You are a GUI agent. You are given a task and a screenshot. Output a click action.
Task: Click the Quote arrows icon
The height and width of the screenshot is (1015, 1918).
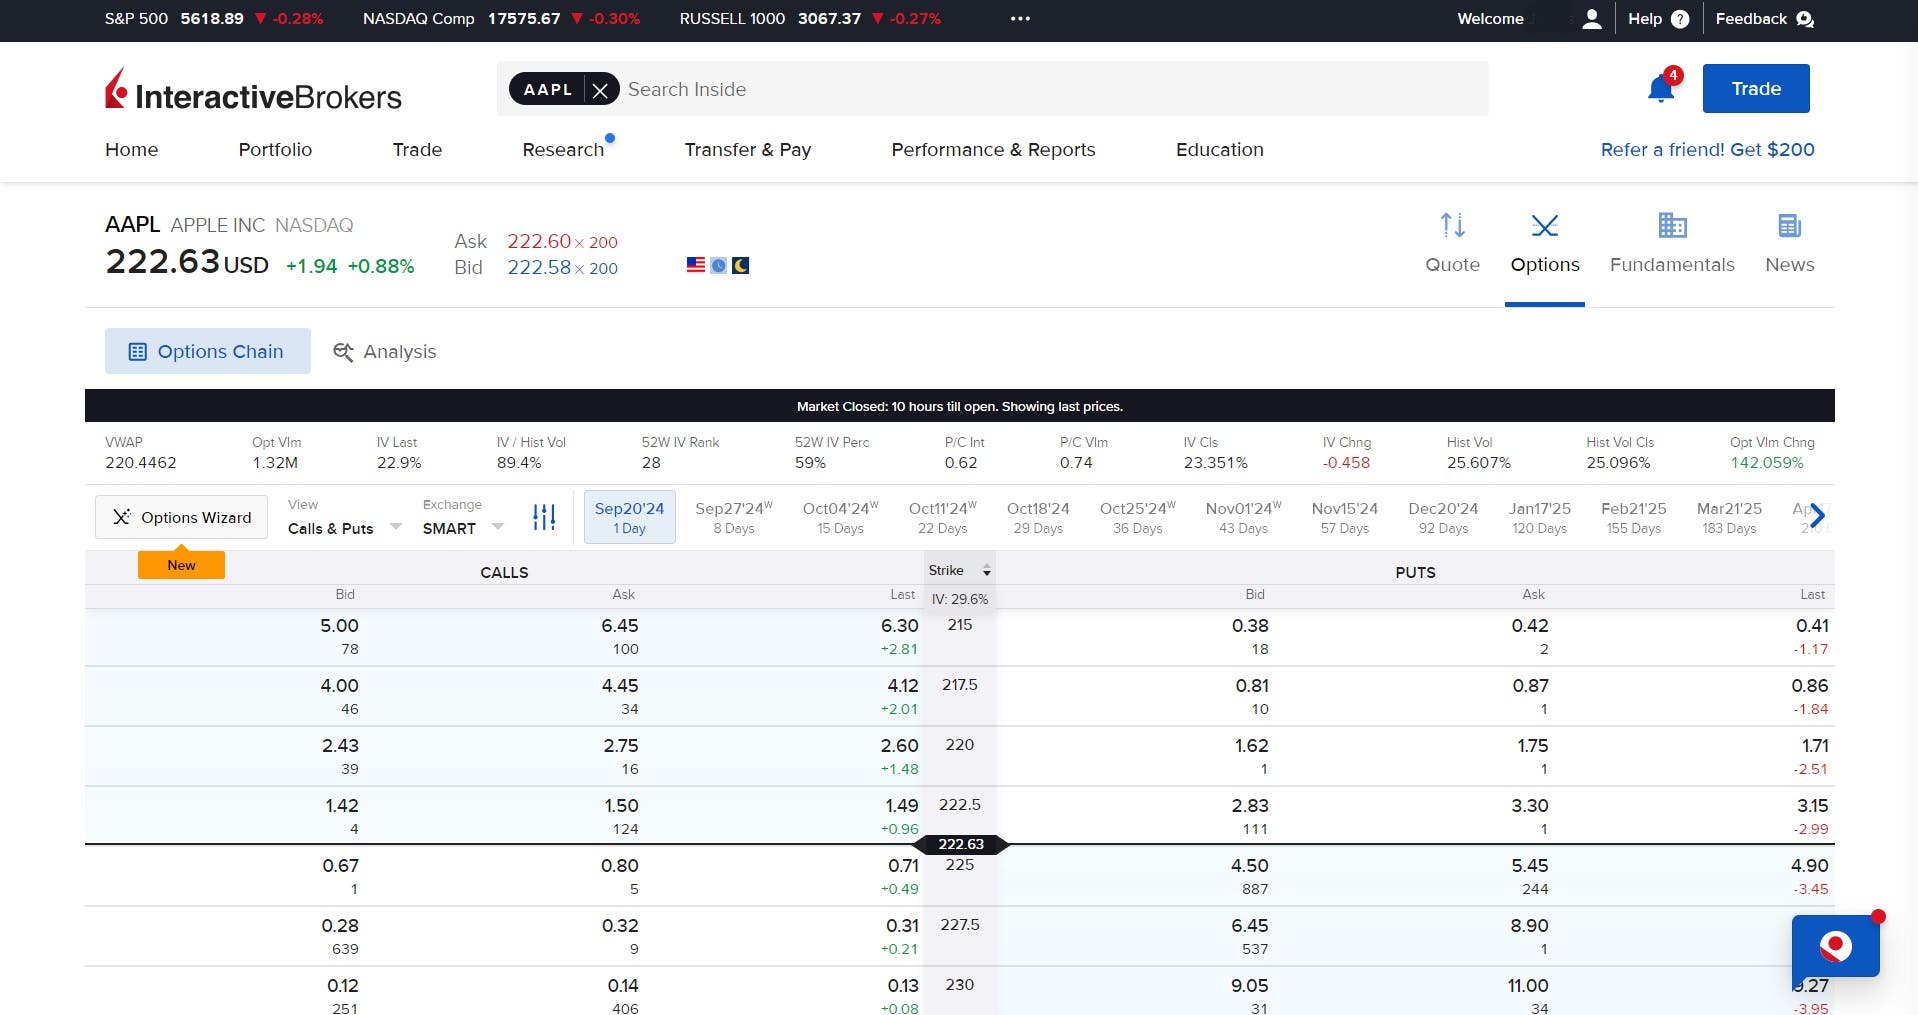click(x=1452, y=226)
